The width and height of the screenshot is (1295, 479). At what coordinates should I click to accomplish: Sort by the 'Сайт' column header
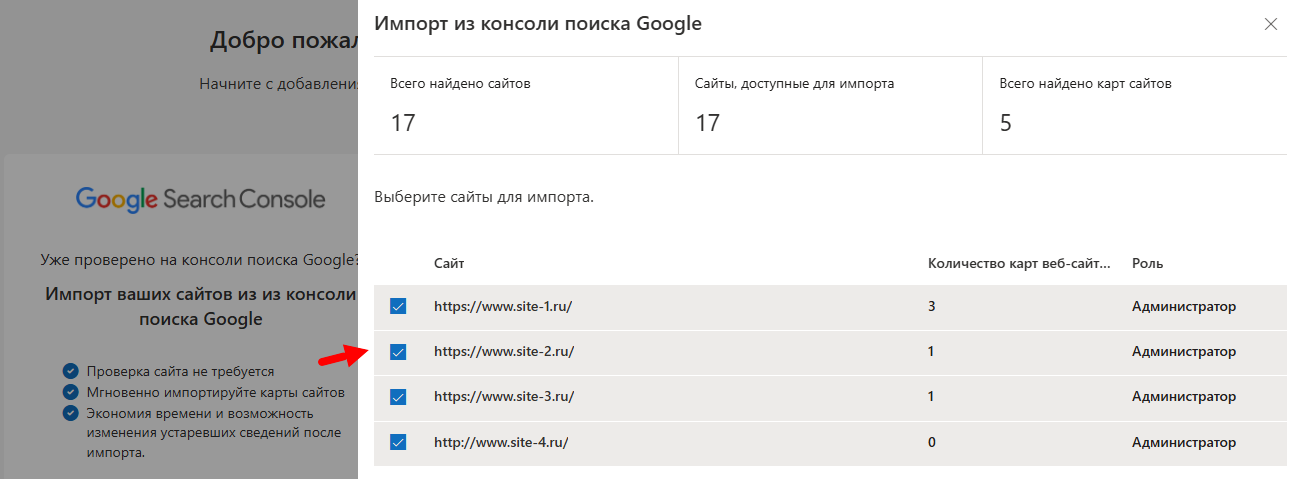click(x=449, y=263)
